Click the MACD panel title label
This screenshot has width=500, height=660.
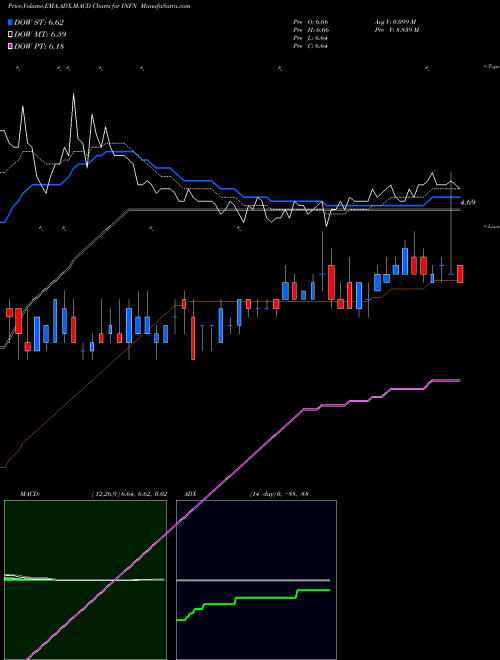30,494
